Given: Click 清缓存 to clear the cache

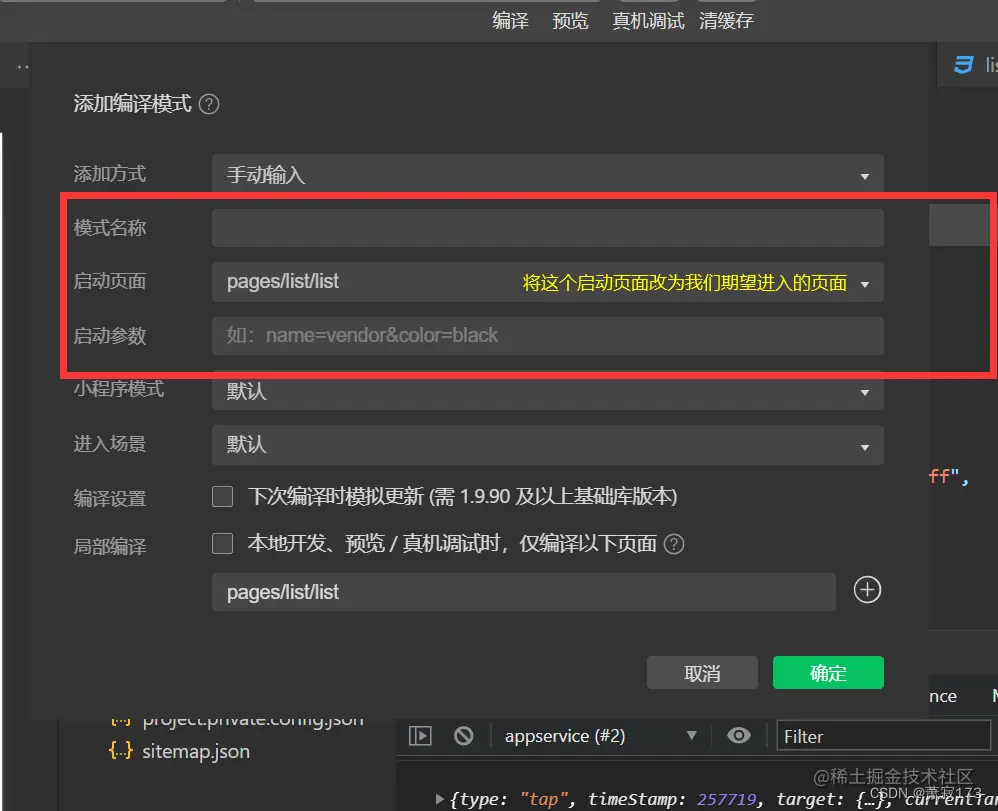Looking at the screenshot, I should click(726, 20).
